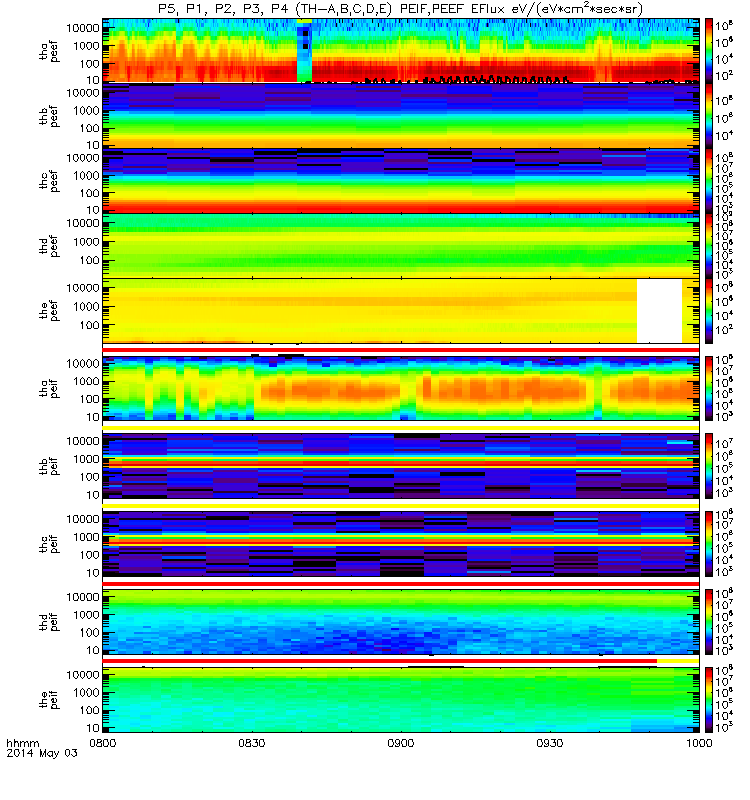Click the color bar beside thb peif panel

[x=709, y=466]
